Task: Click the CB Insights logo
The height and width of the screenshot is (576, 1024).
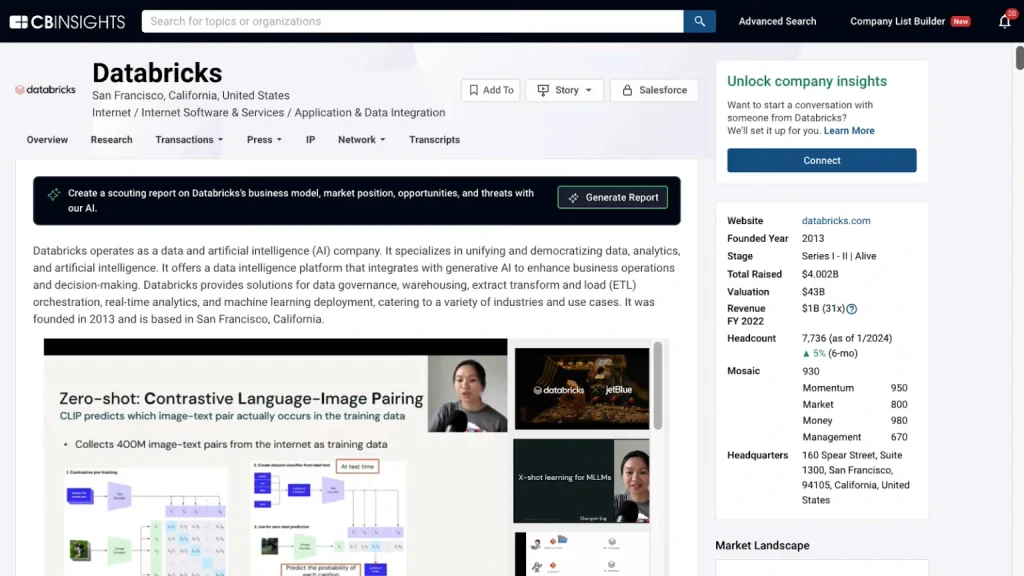Action: pos(66,20)
